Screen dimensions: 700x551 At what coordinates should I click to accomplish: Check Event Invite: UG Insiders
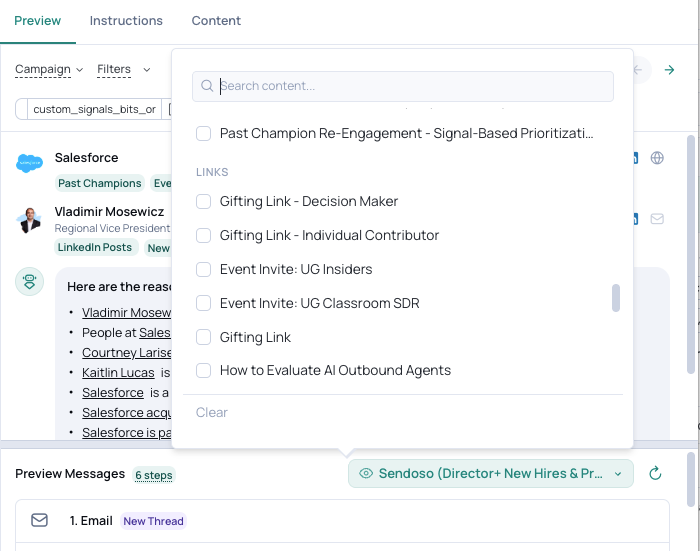coord(204,269)
